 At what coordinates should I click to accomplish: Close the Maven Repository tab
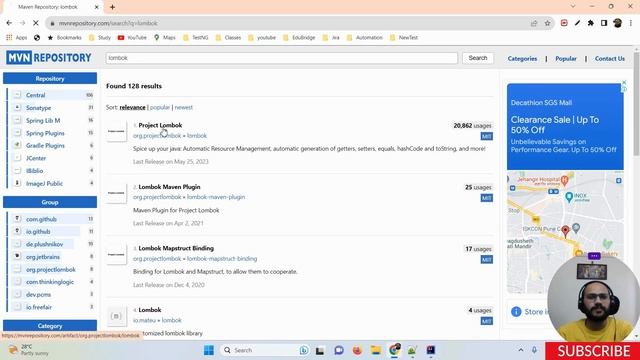pos(97,7)
